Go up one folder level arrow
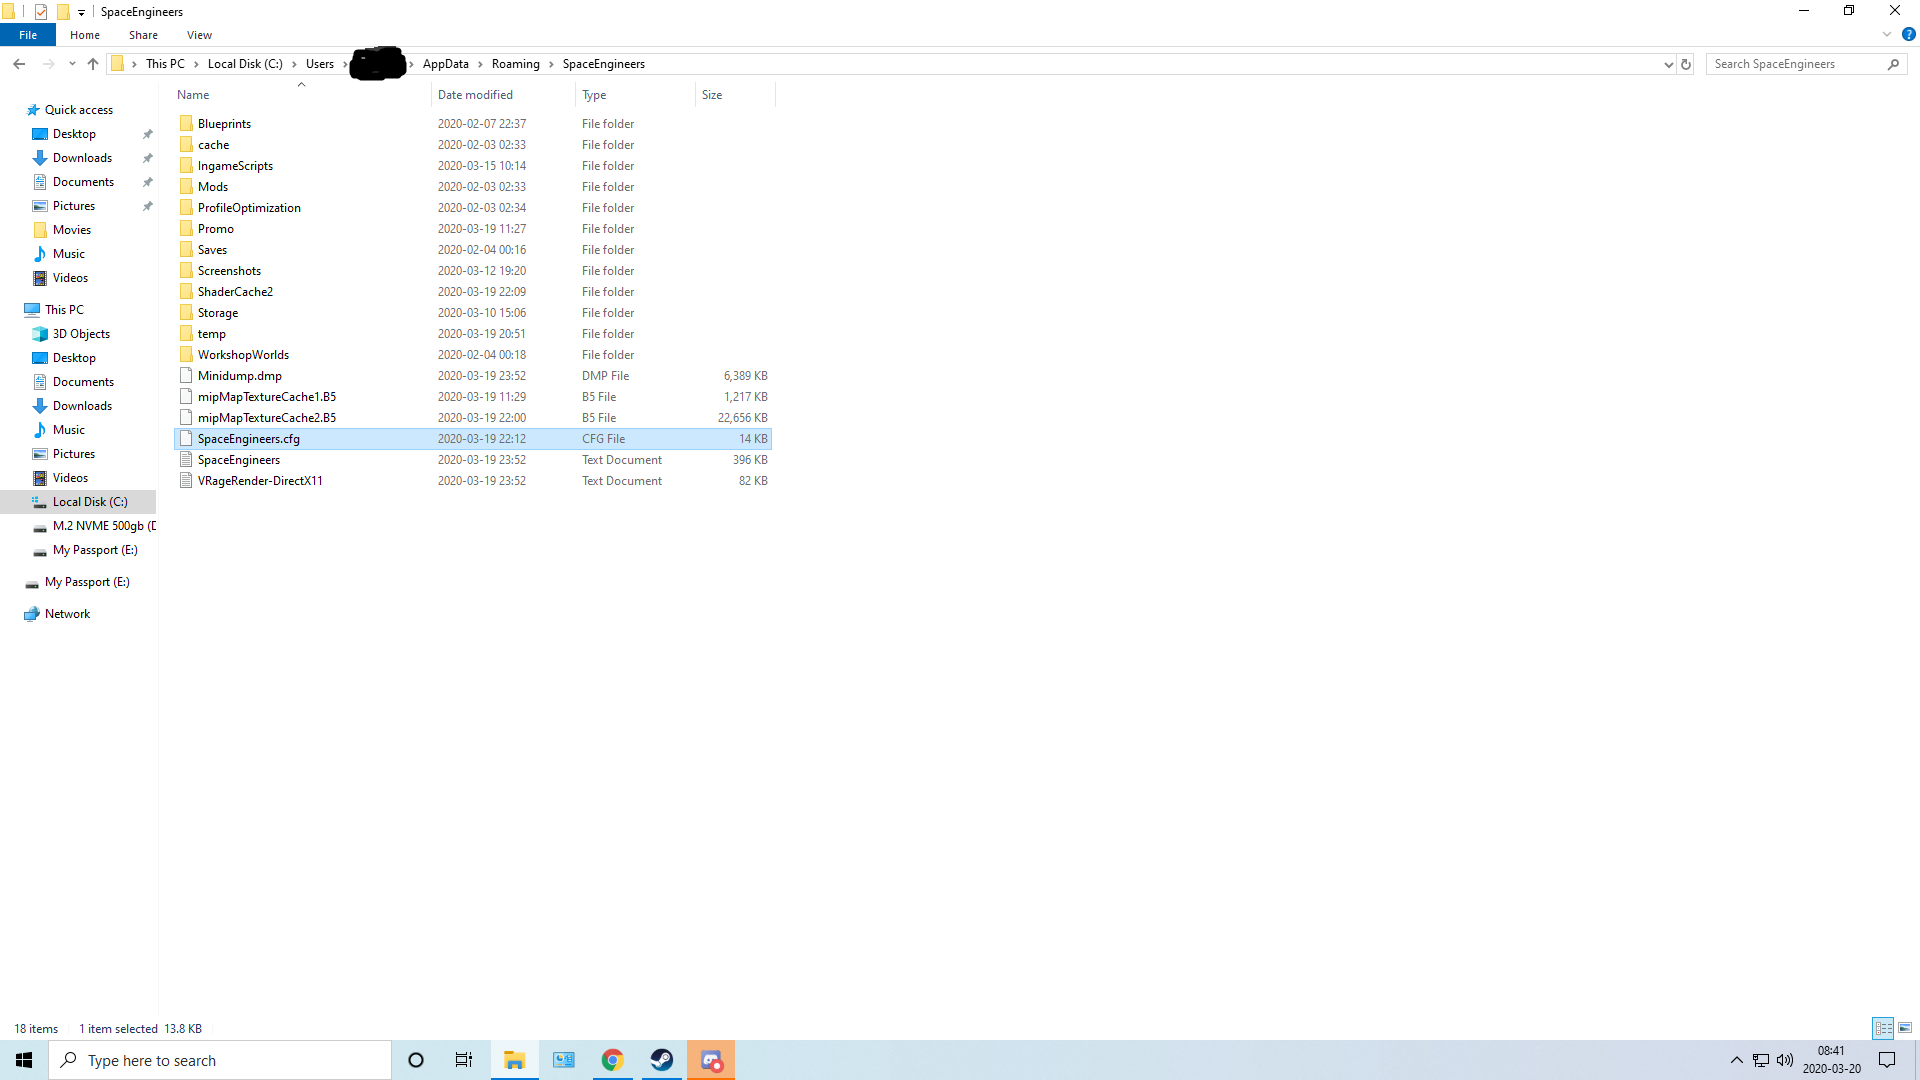Screen dimensions: 1920x1080 (93, 64)
